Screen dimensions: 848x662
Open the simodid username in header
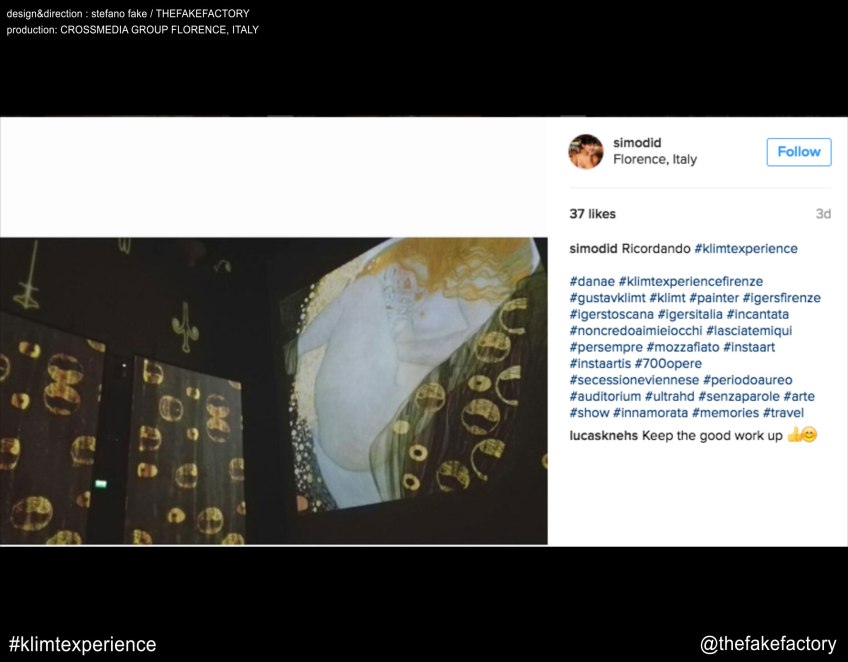[x=637, y=143]
